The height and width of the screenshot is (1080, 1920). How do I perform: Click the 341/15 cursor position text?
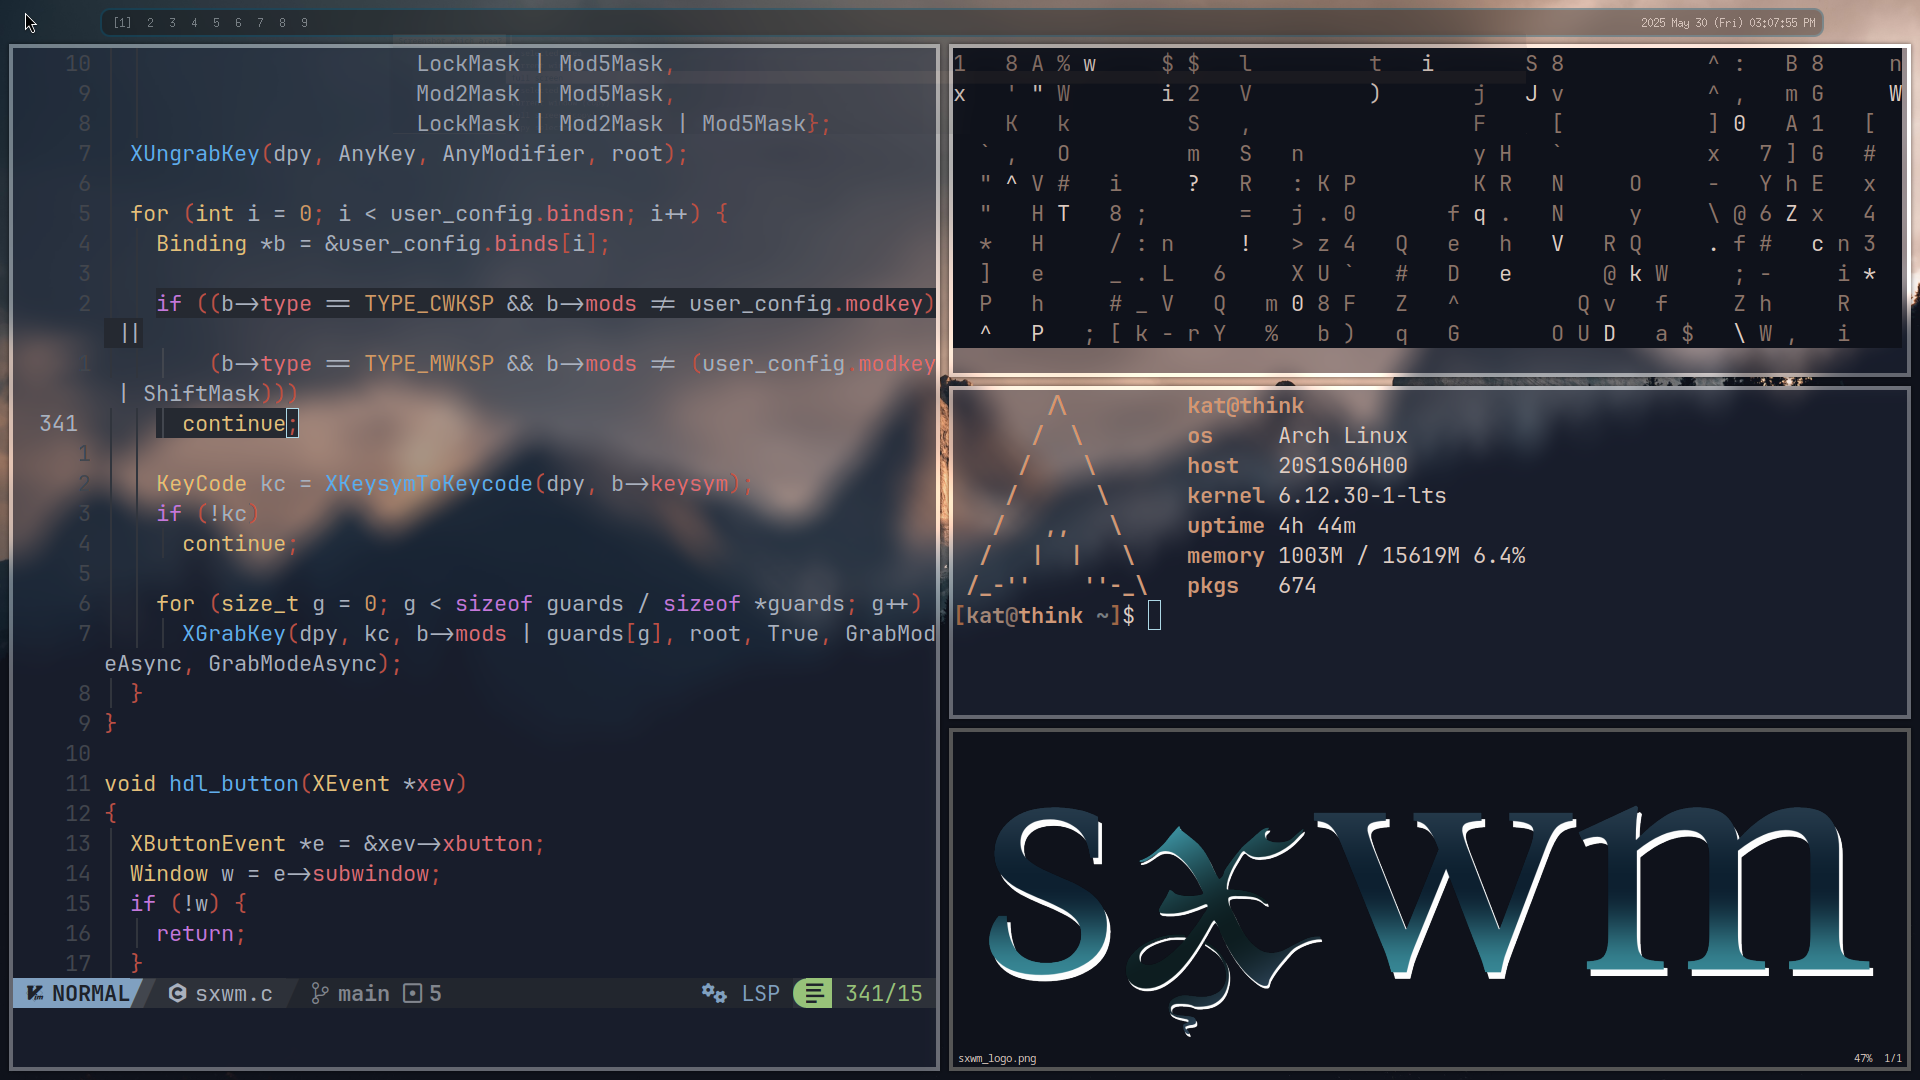(x=883, y=993)
